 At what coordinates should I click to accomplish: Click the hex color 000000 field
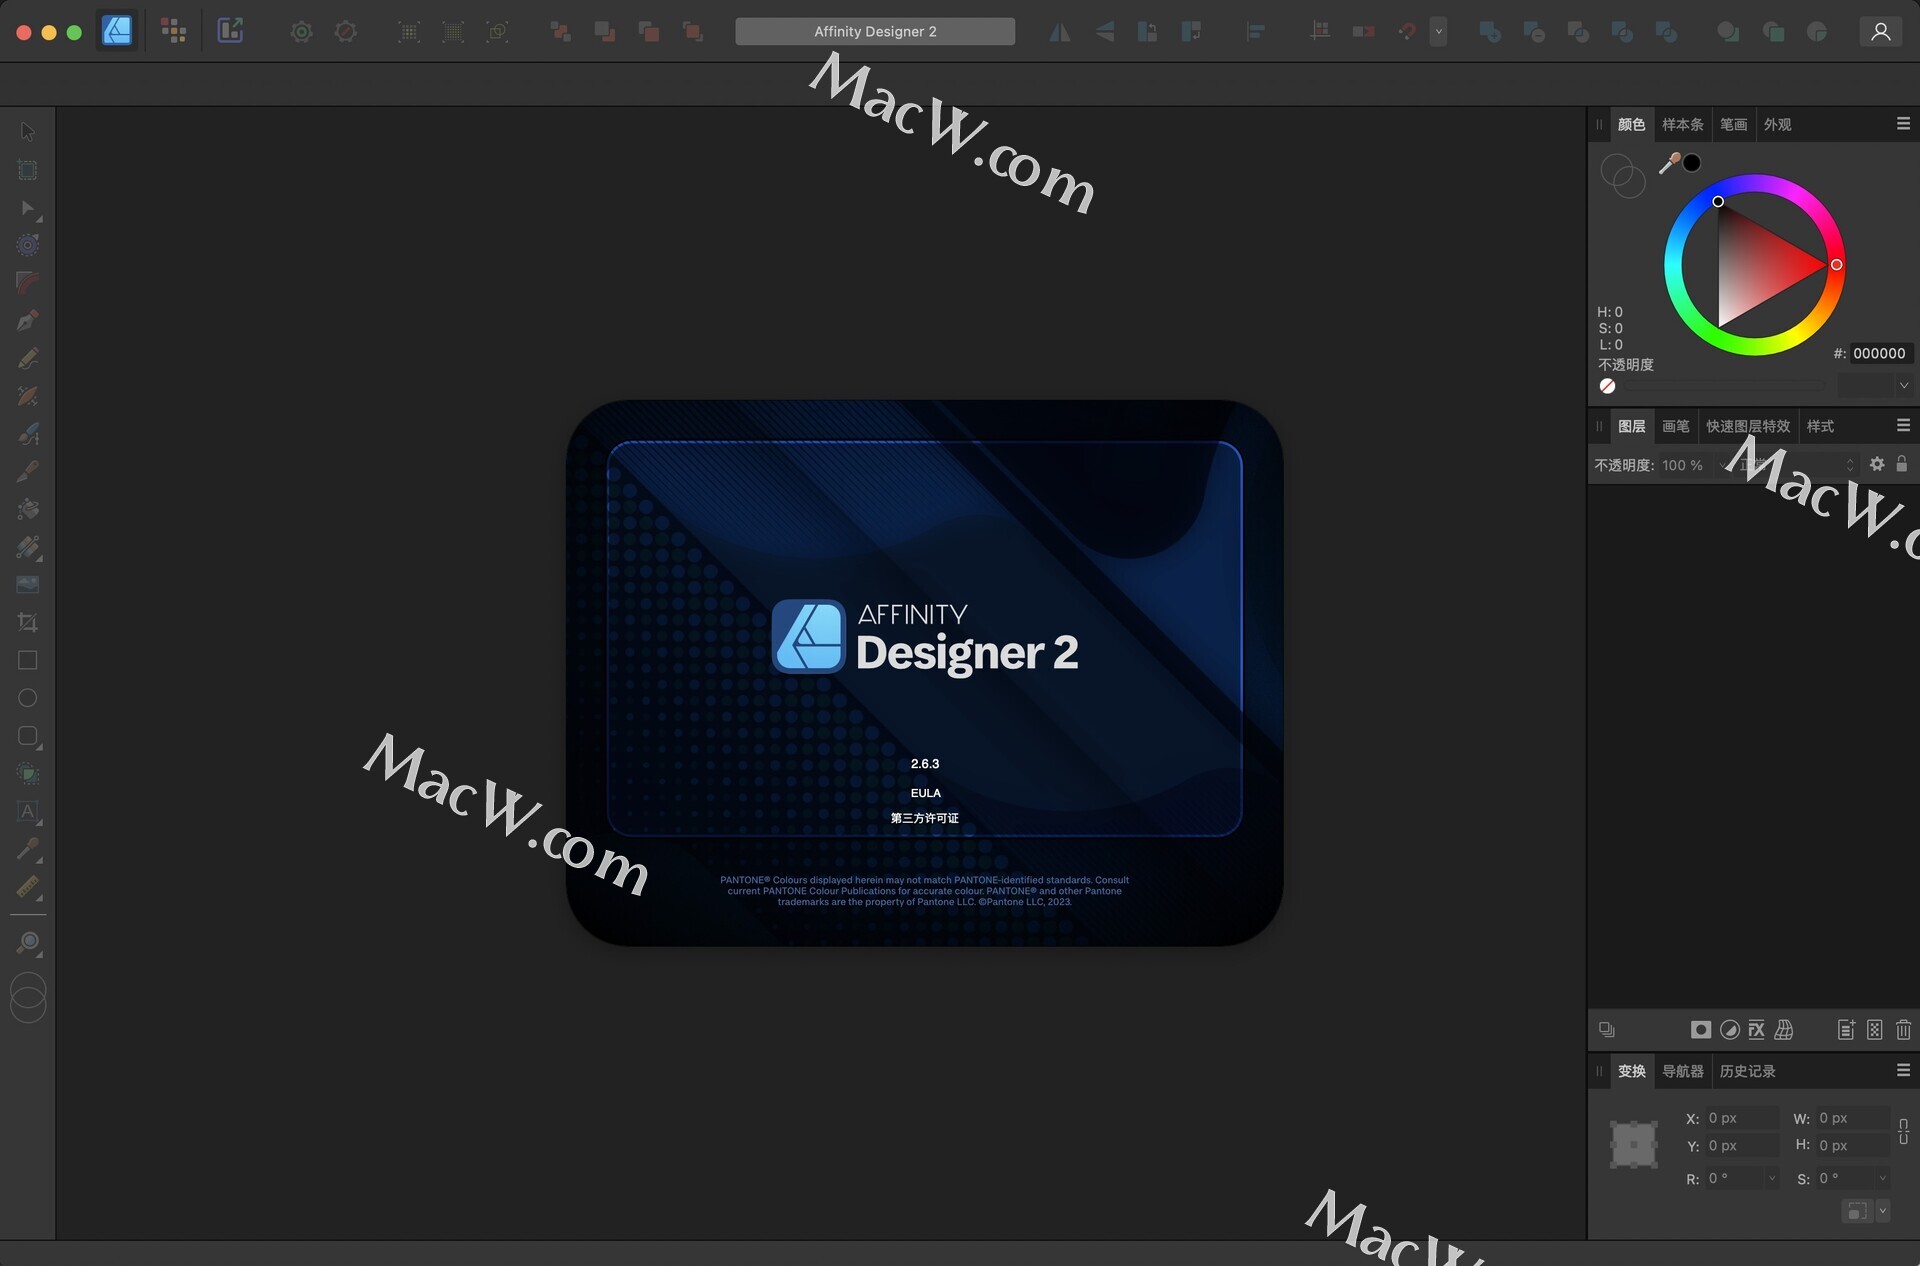coord(1880,353)
